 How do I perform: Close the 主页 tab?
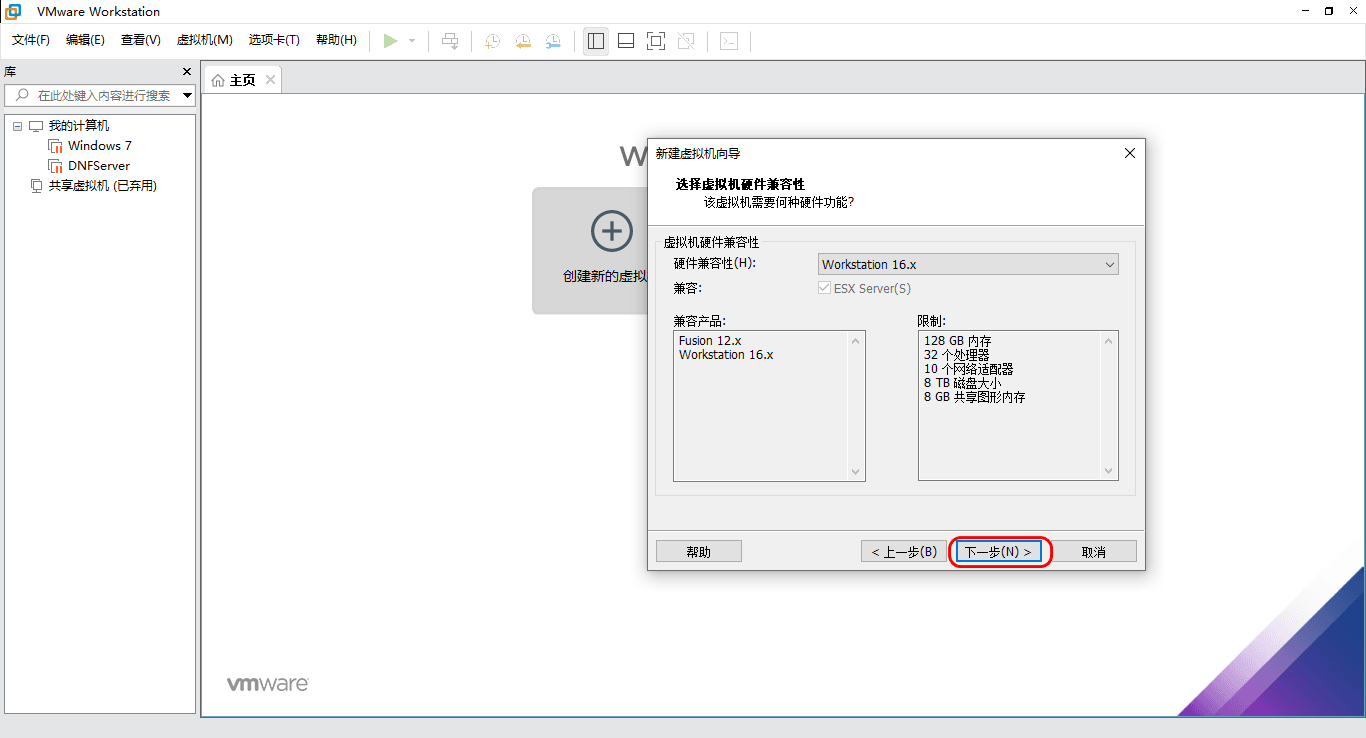(270, 80)
